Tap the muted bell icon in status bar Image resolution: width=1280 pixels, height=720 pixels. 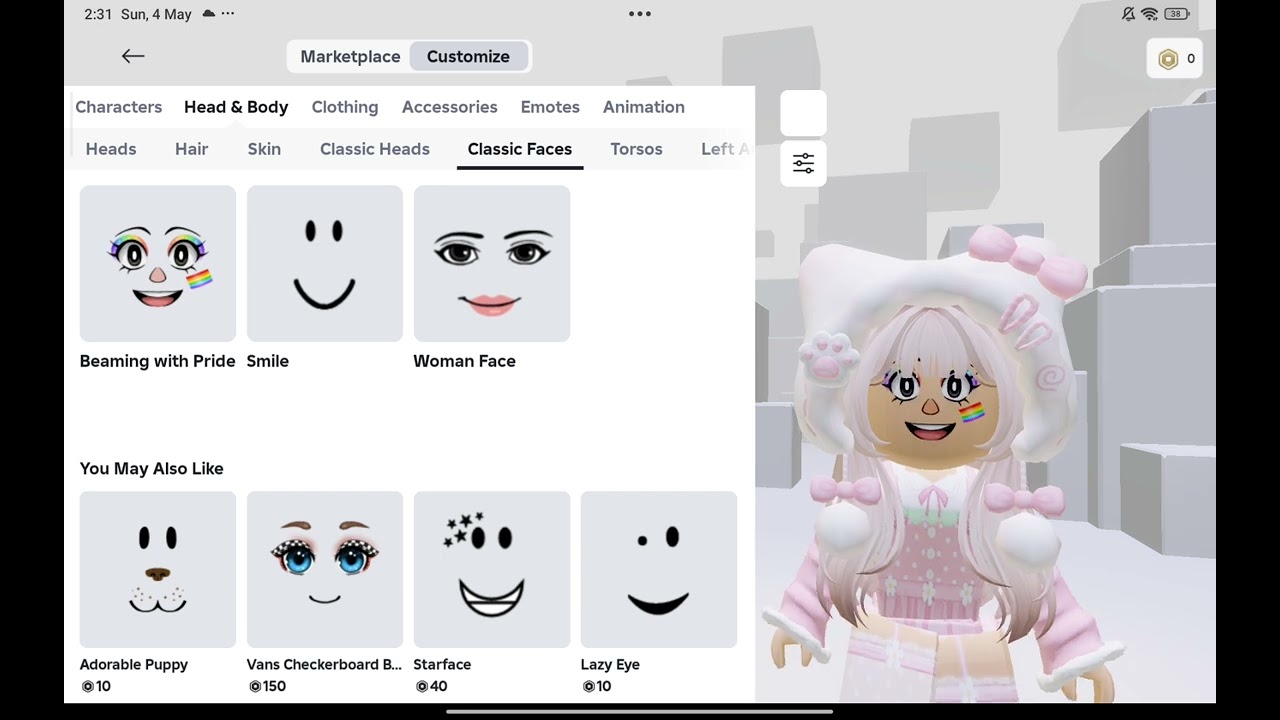[1128, 14]
